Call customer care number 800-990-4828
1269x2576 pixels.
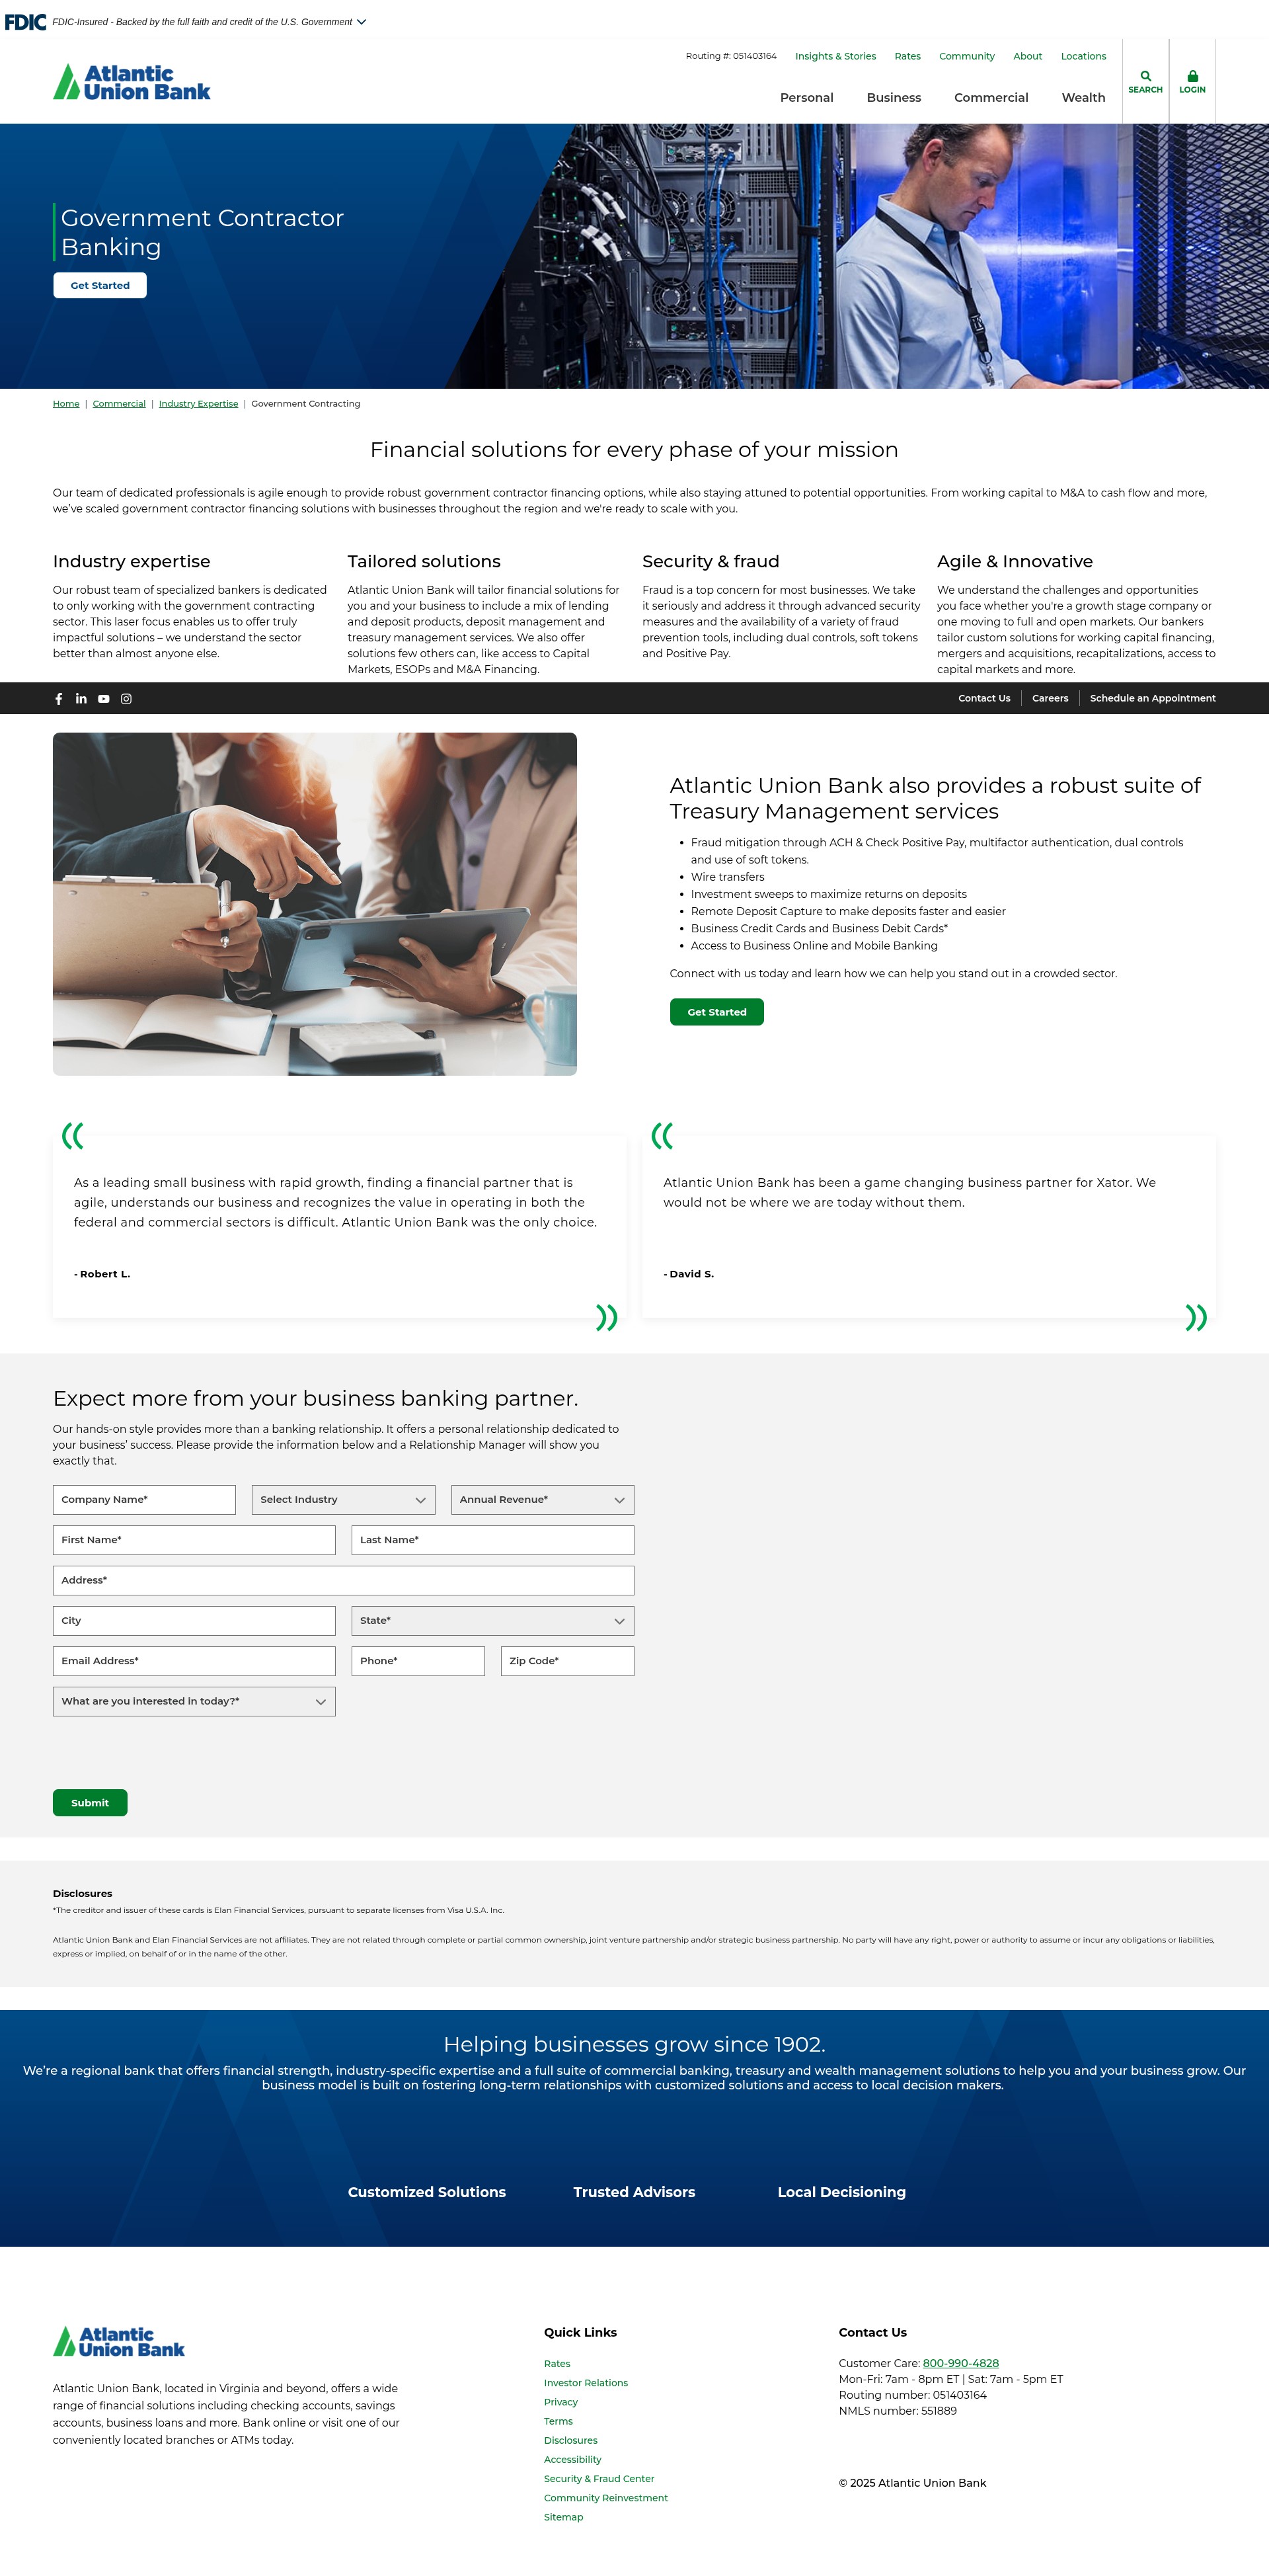(960, 2364)
